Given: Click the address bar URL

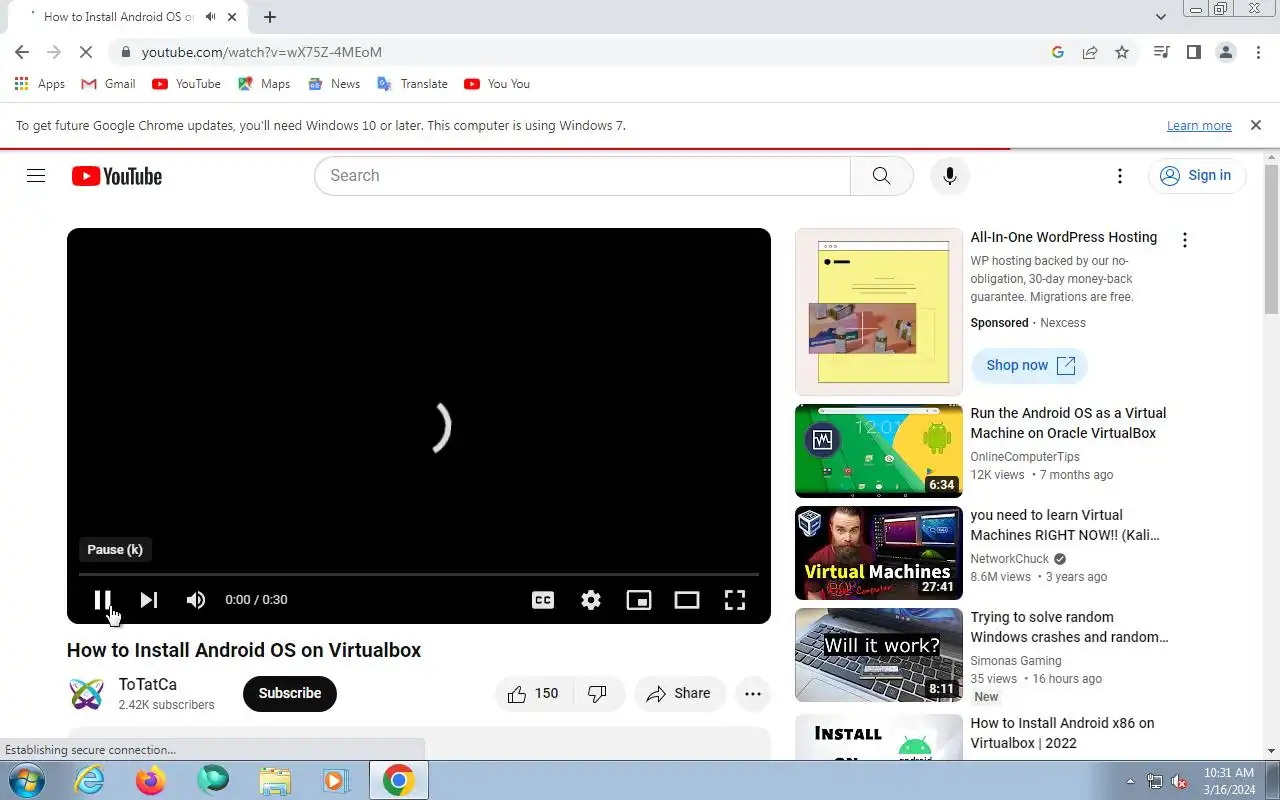Looking at the screenshot, I should click(x=262, y=52).
